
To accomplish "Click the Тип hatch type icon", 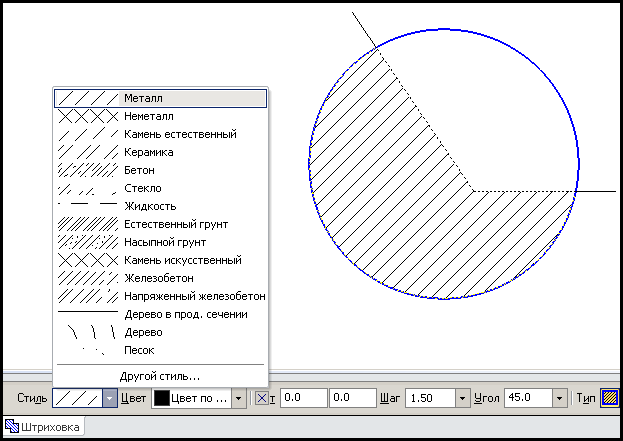I will (x=610, y=398).
